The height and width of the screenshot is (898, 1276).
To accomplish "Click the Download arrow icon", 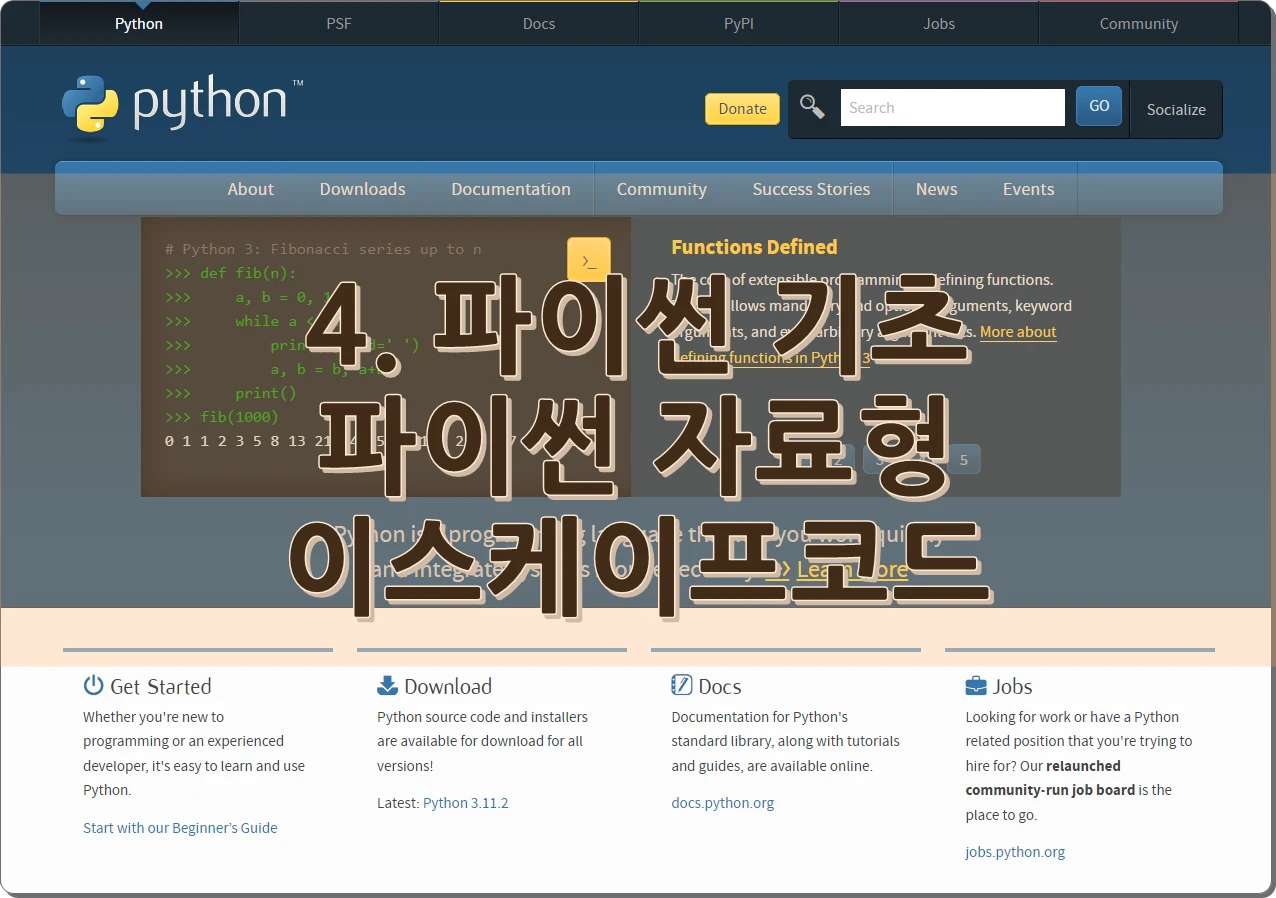I will (x=387, y=685).
